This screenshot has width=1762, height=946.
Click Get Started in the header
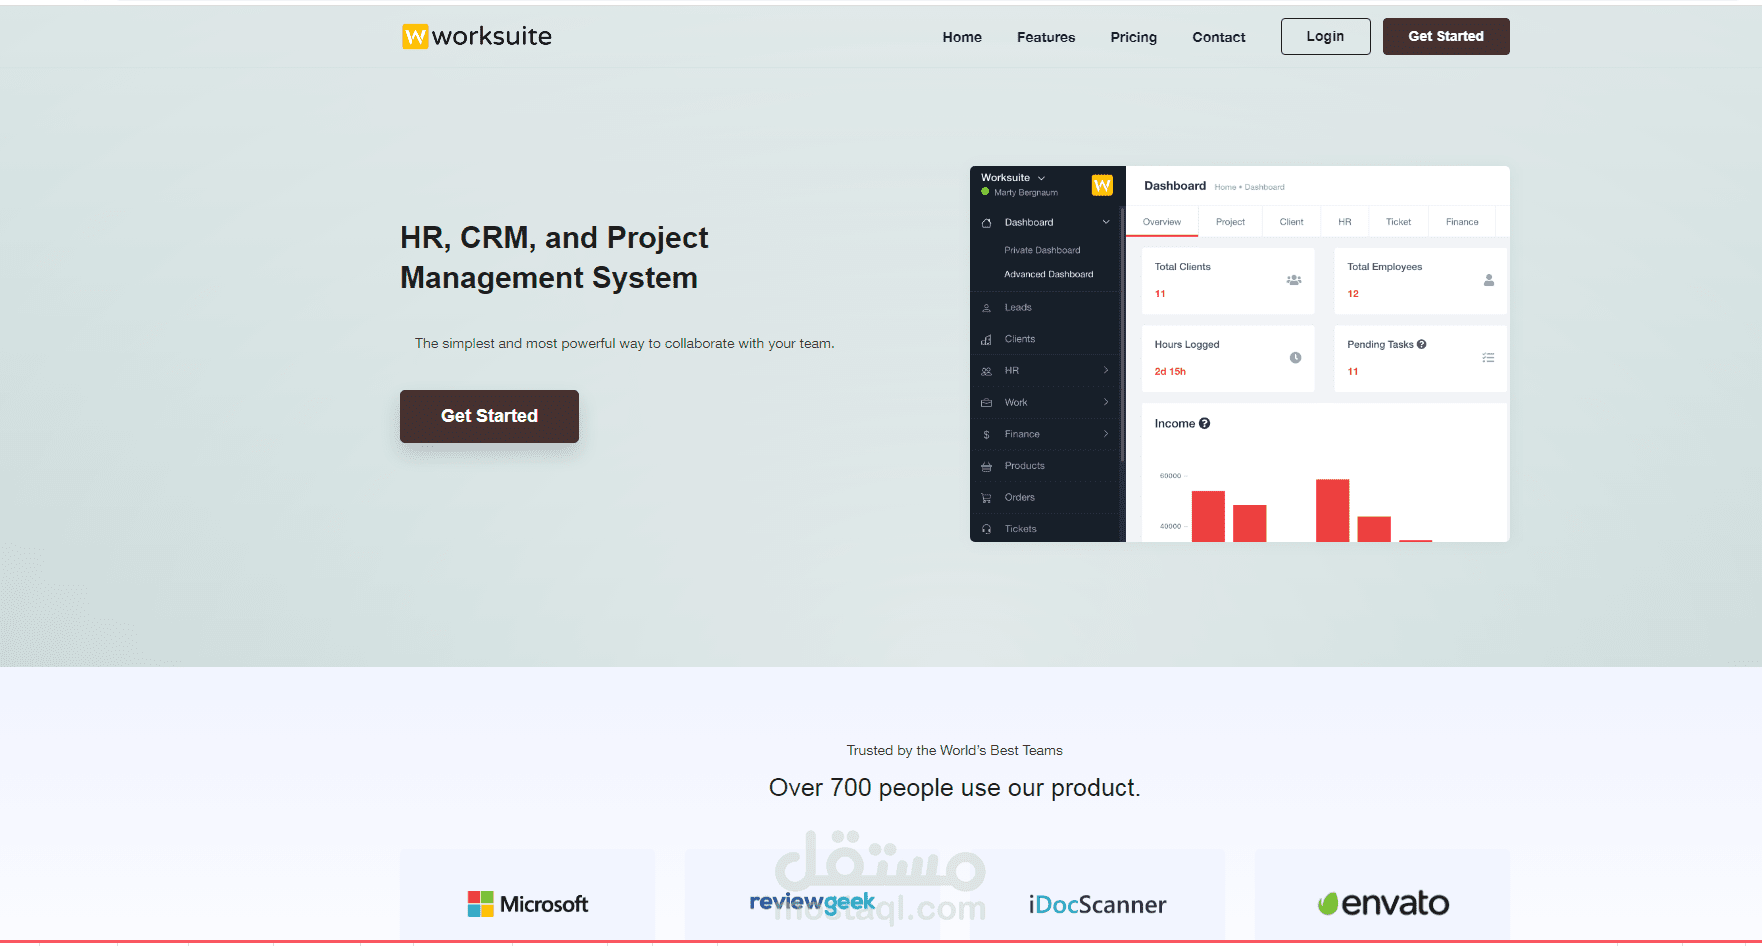pyautogui.click(x=1446, y=36)
